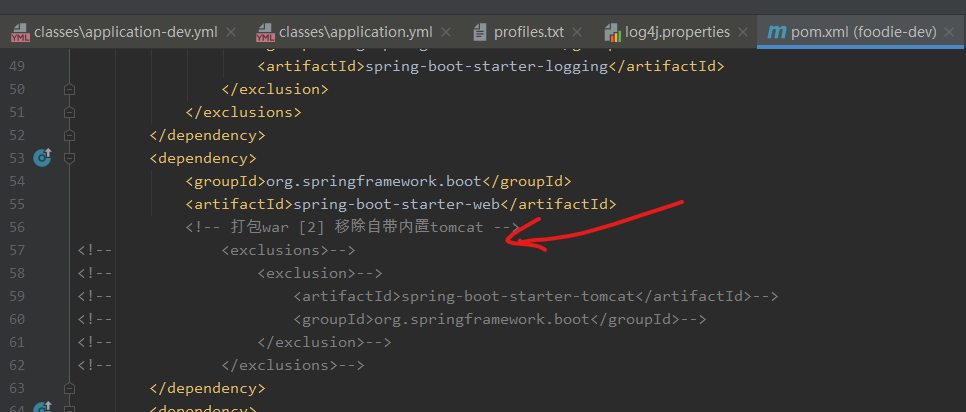The image size is (966, 412).
Task: Close the log4j.properties tab
Action: [x=745, y=32]
